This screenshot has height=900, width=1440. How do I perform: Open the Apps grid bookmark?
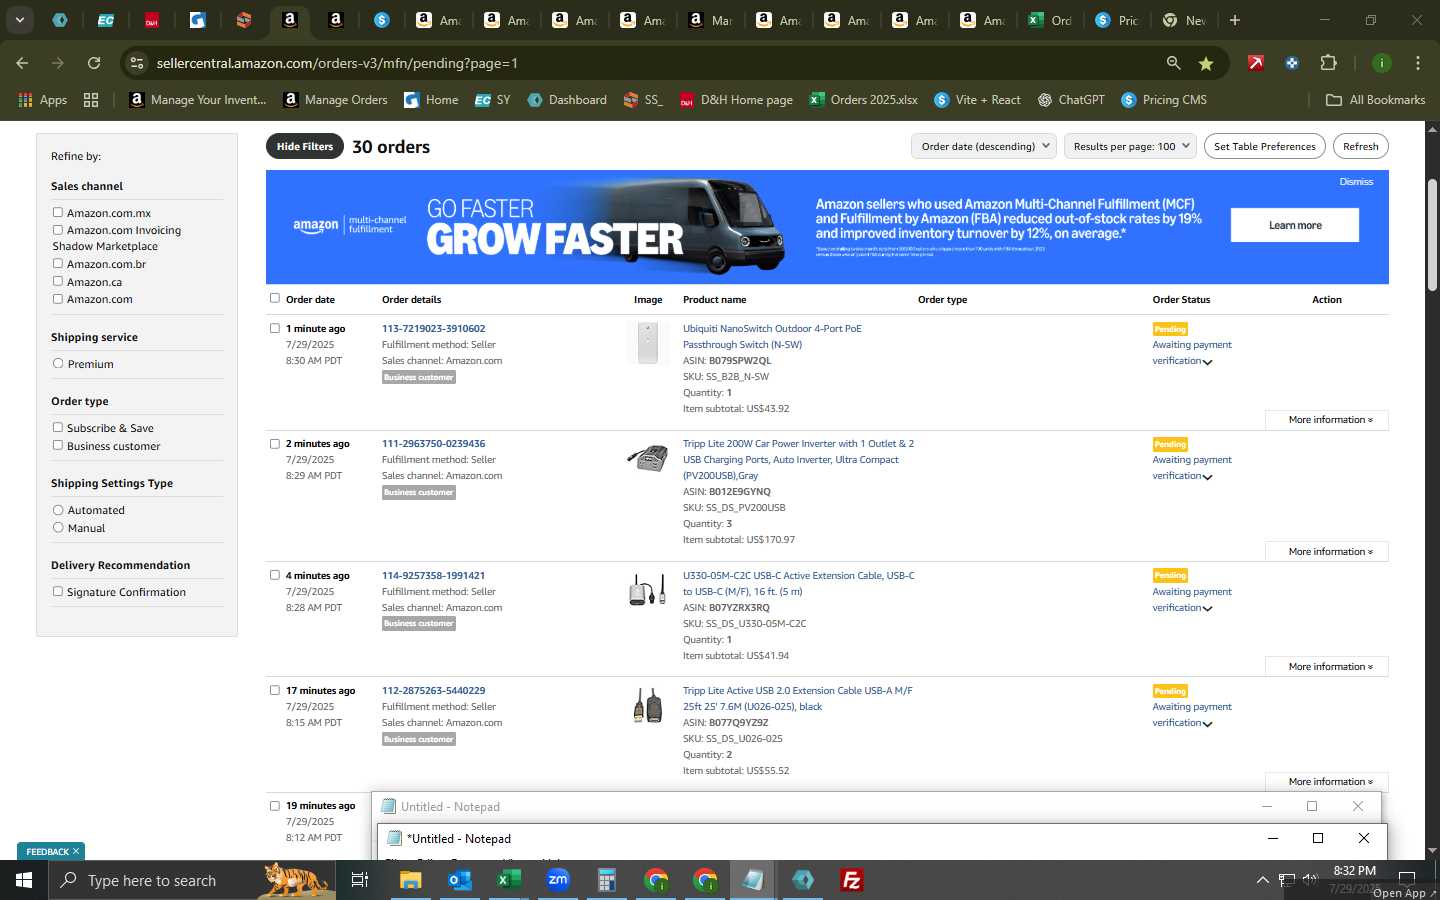point(43,100)
